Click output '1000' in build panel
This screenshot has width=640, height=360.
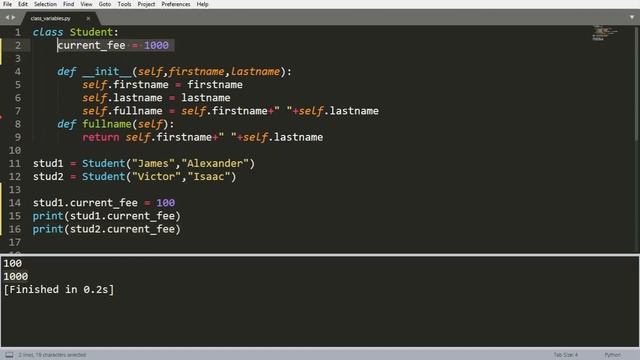(16, 277)
